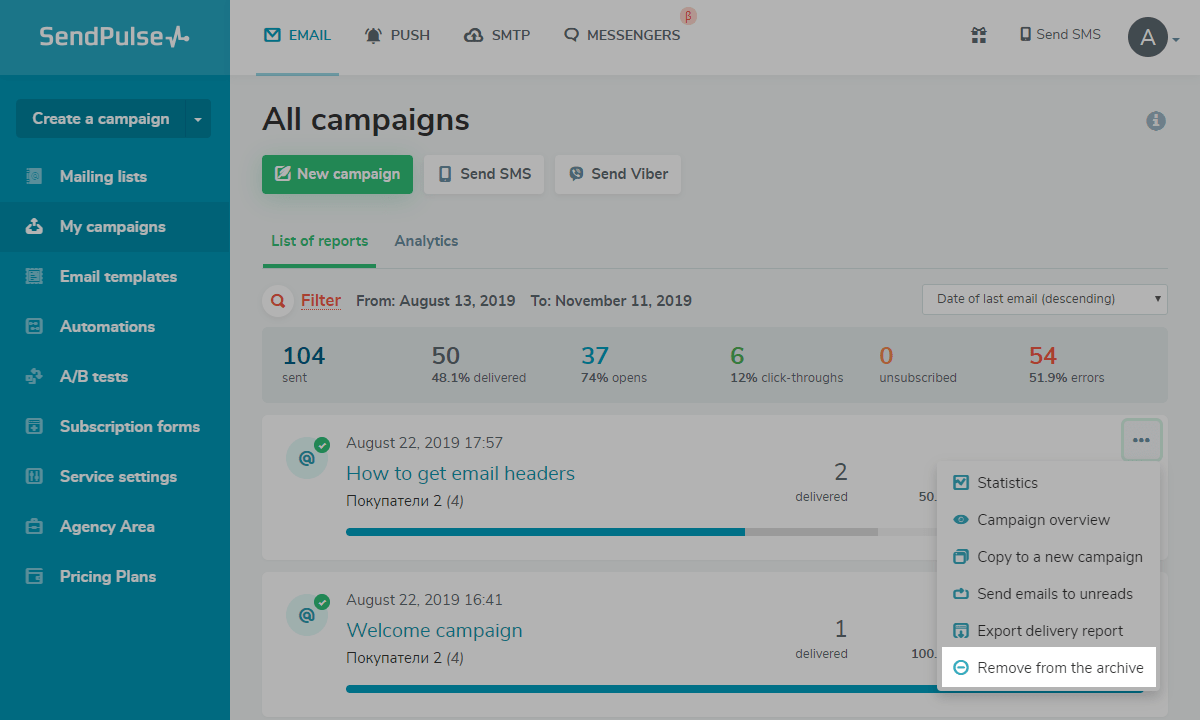This screenshot has height=720, width=1200.
Task: Select Send emails to unreads option
Action: [x=1055, y=594]
